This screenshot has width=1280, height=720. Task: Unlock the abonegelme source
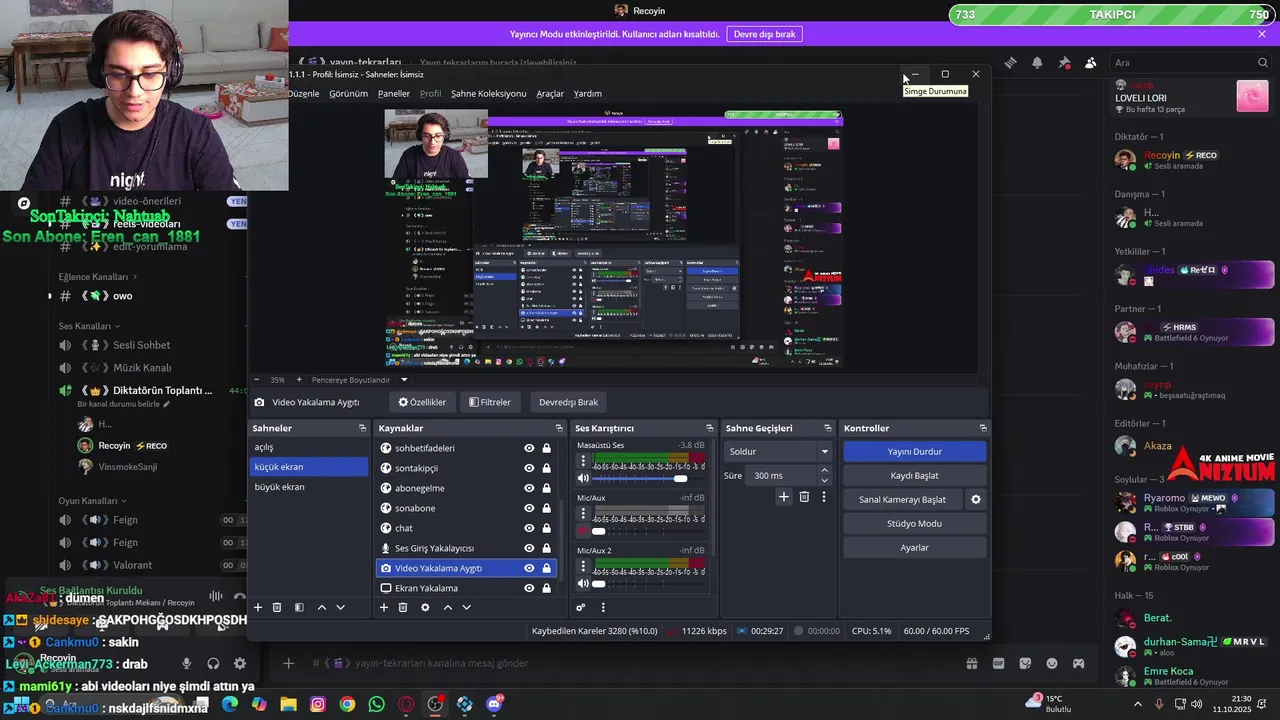point(546,488)
